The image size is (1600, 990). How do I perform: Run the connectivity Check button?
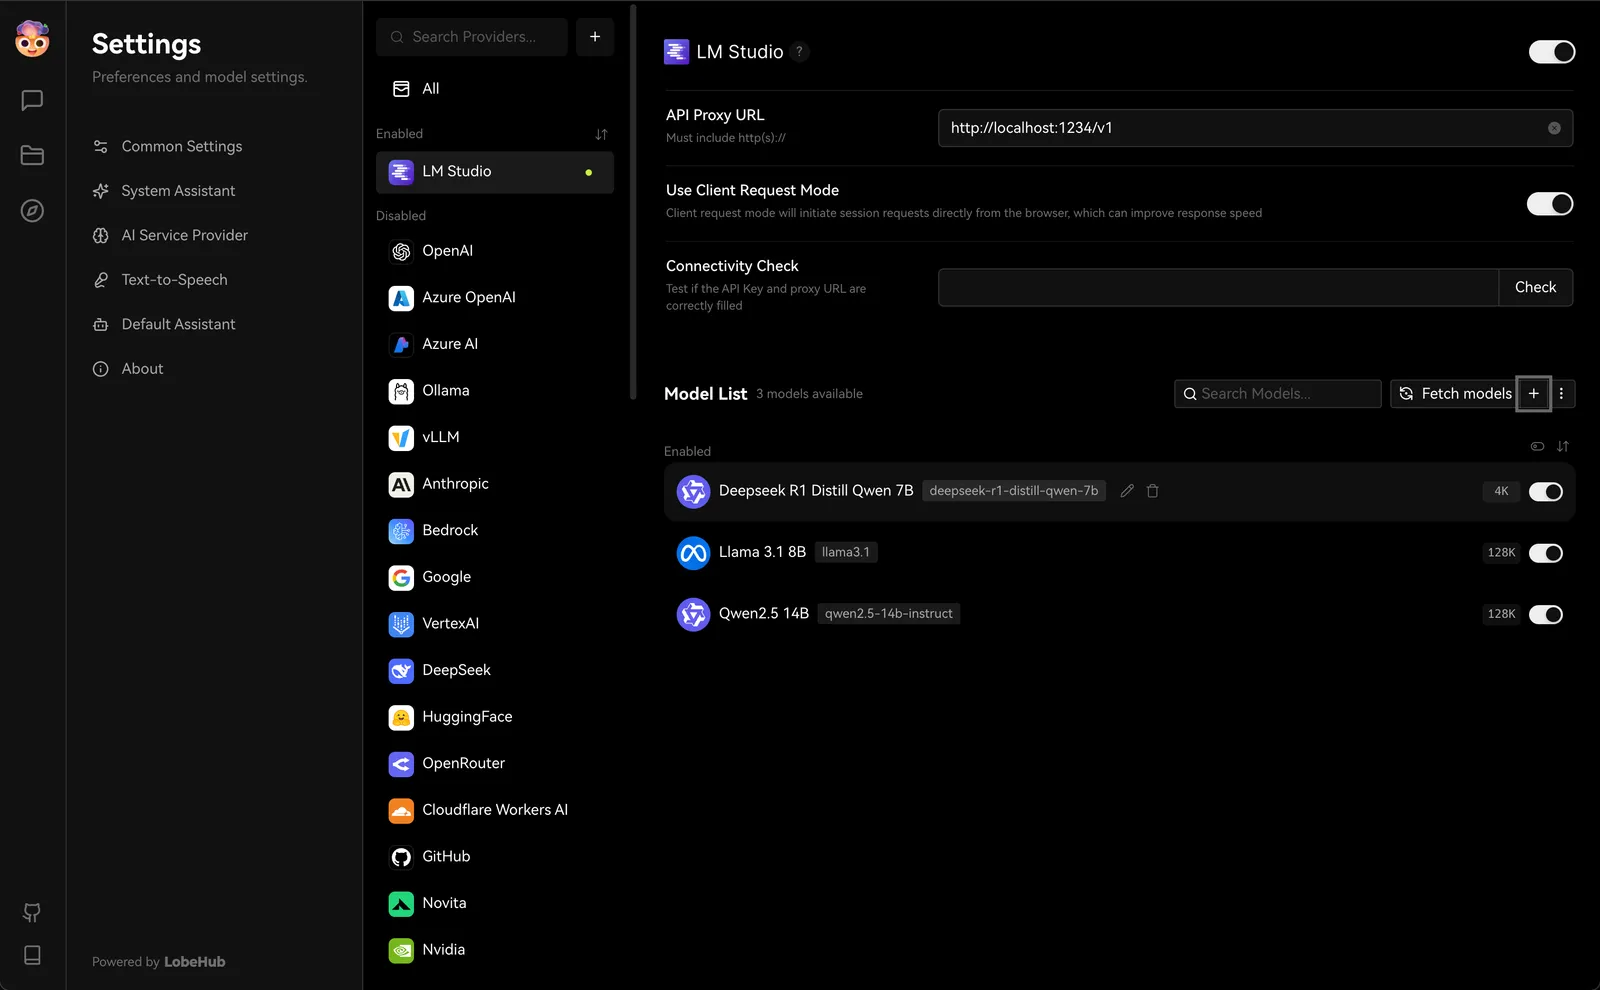pyautogui.click(x=1535, y=287)
